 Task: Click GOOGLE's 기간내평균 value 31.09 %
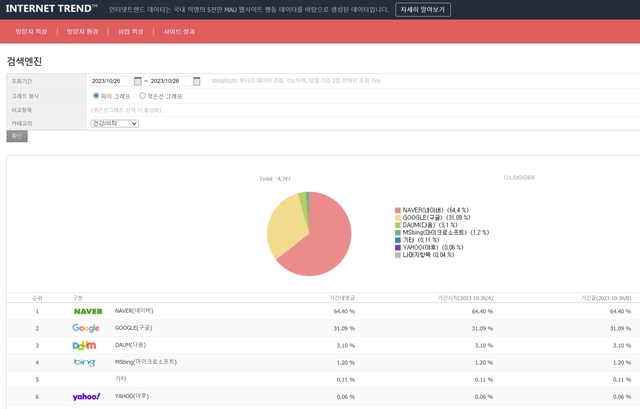[344, 329]
